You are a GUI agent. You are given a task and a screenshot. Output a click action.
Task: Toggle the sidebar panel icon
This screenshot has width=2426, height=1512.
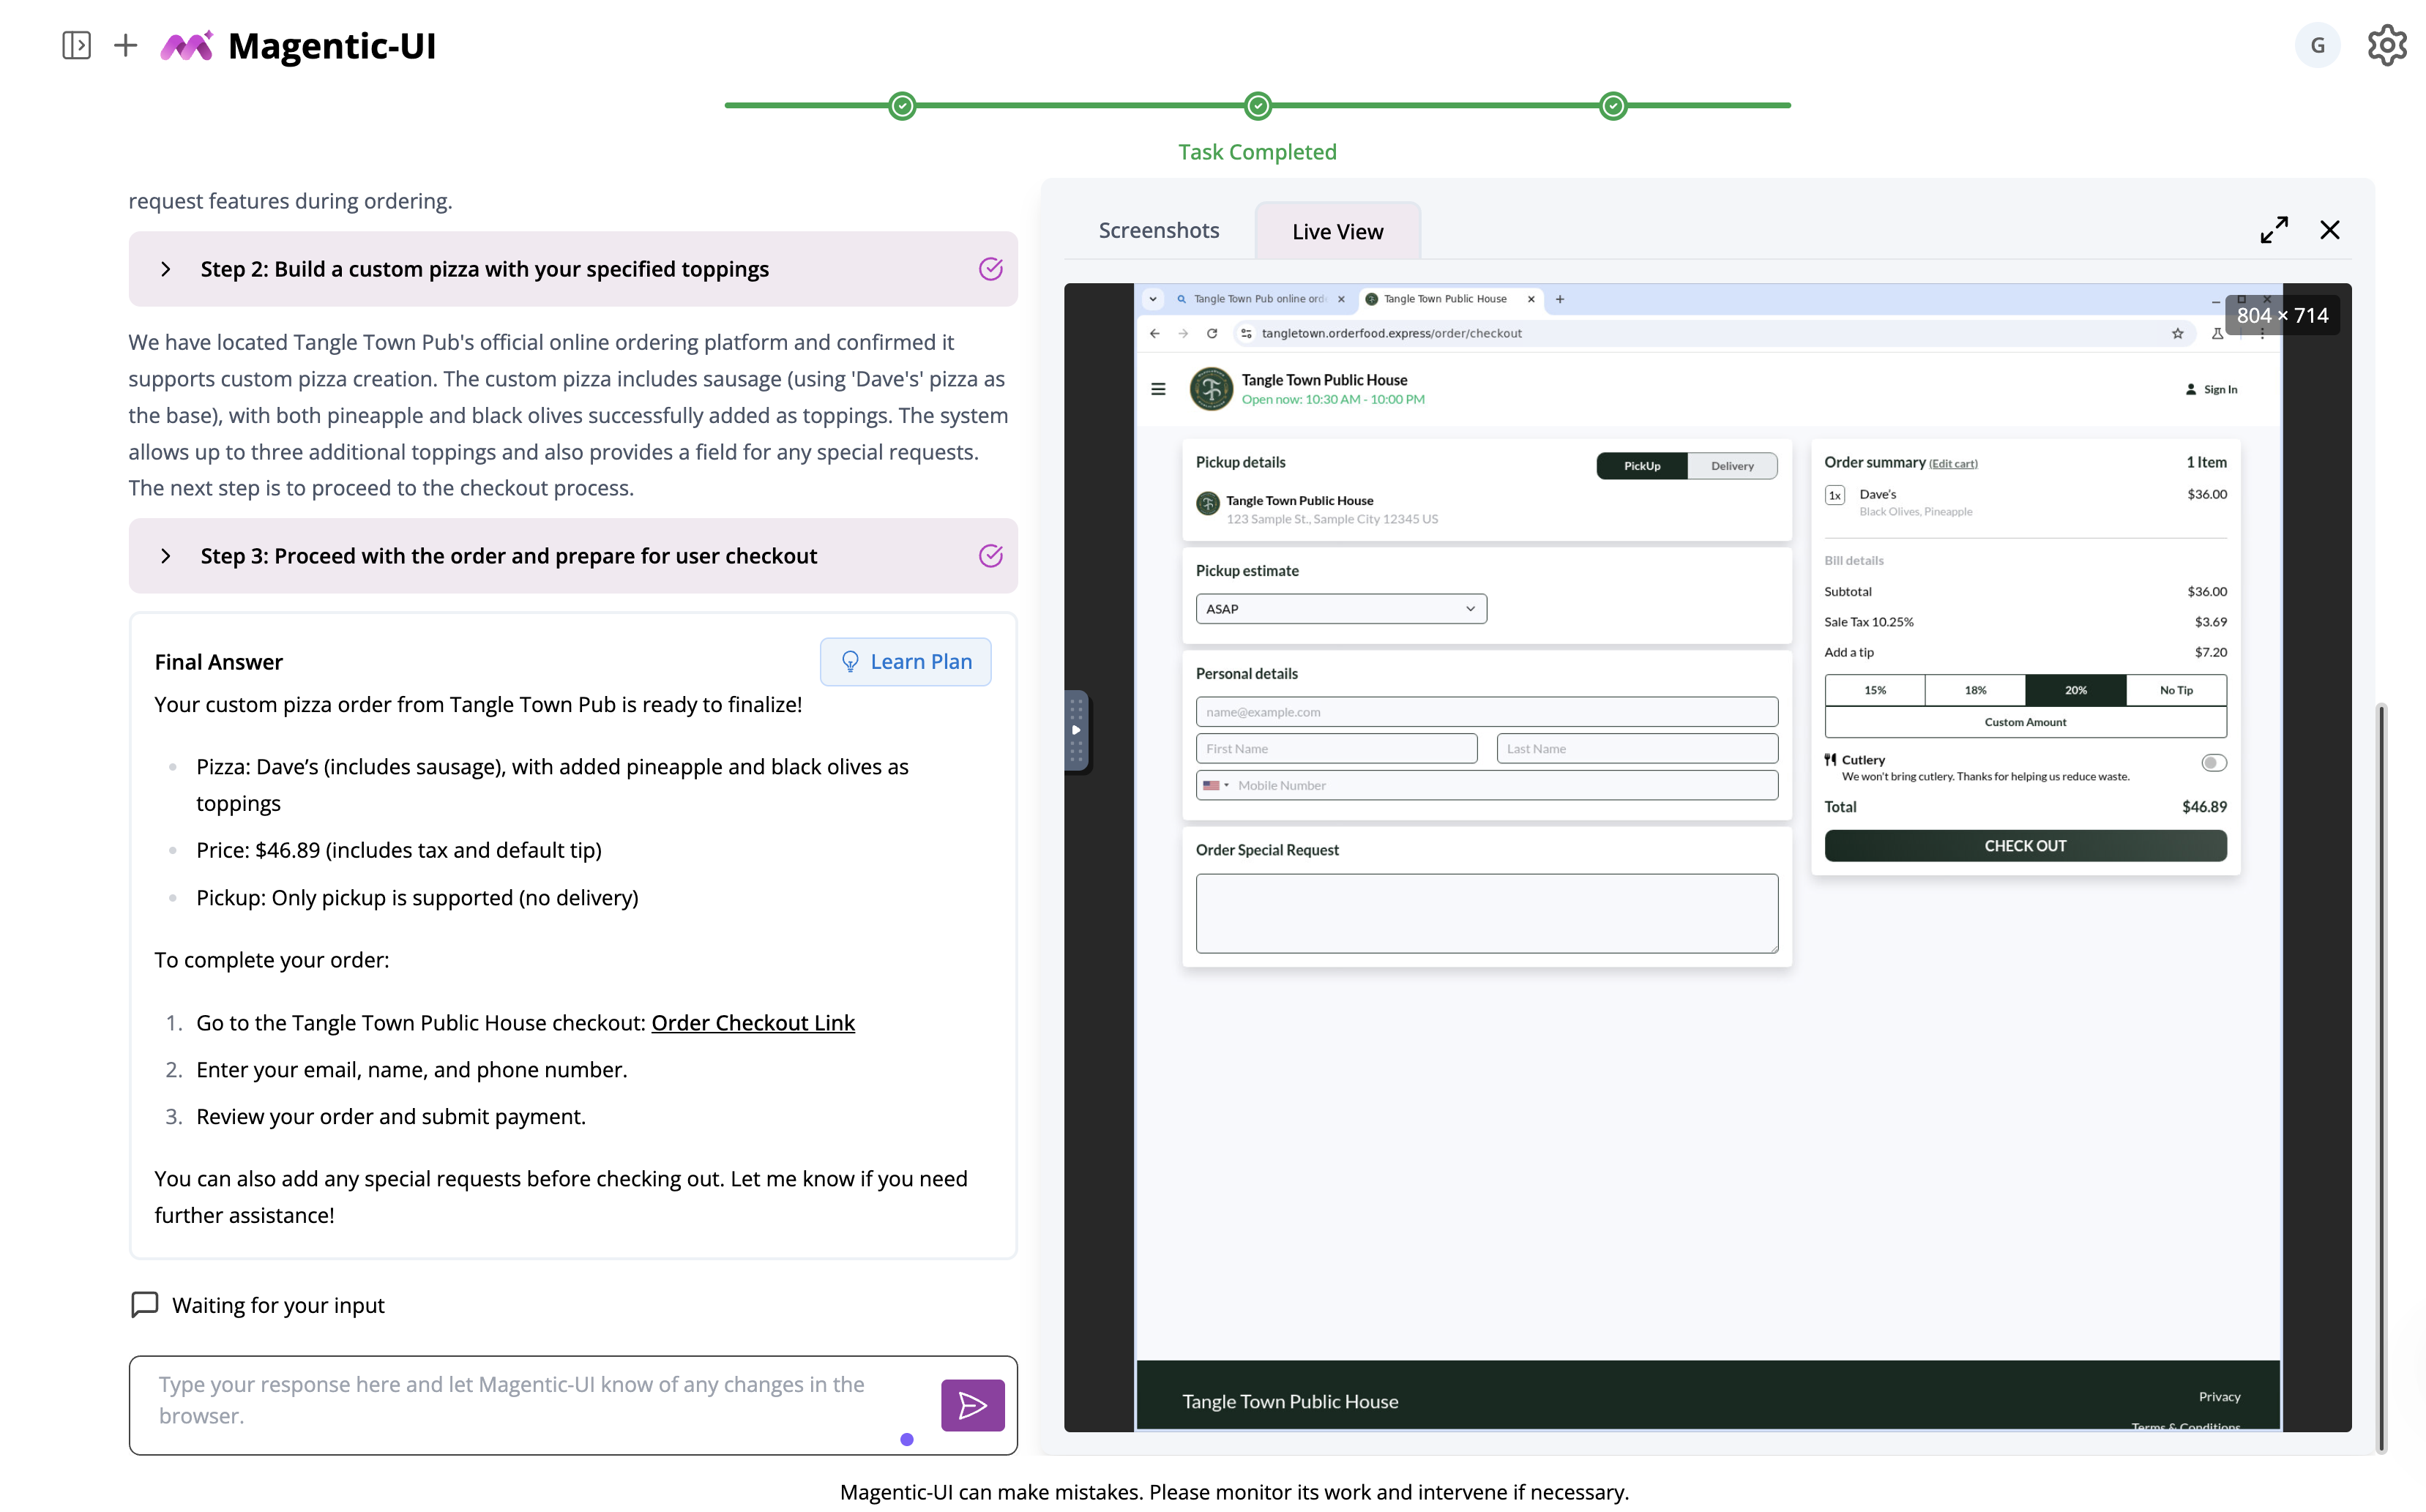(x=76, y=45)
